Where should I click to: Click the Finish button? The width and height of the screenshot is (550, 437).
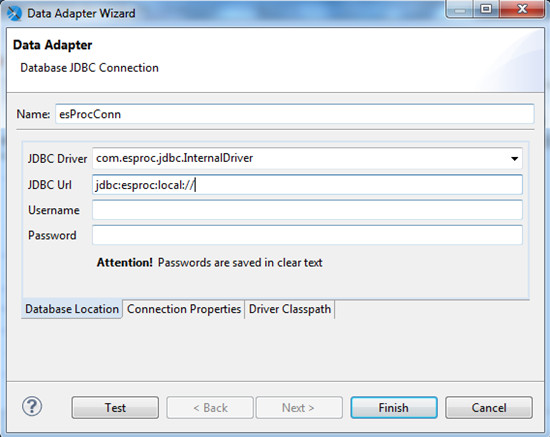pyautogui.click(x=394, y=408)
